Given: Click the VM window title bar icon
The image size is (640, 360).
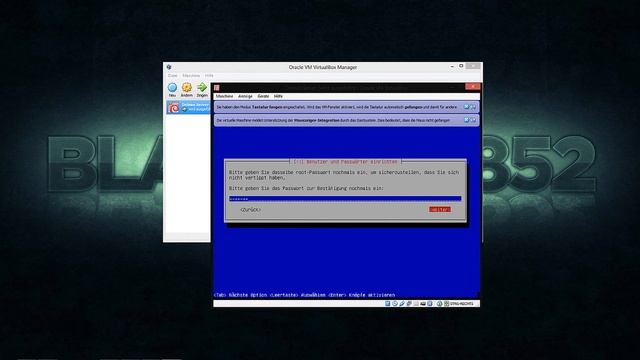Looking at the screenshot, I should click(x=217, y=87).
